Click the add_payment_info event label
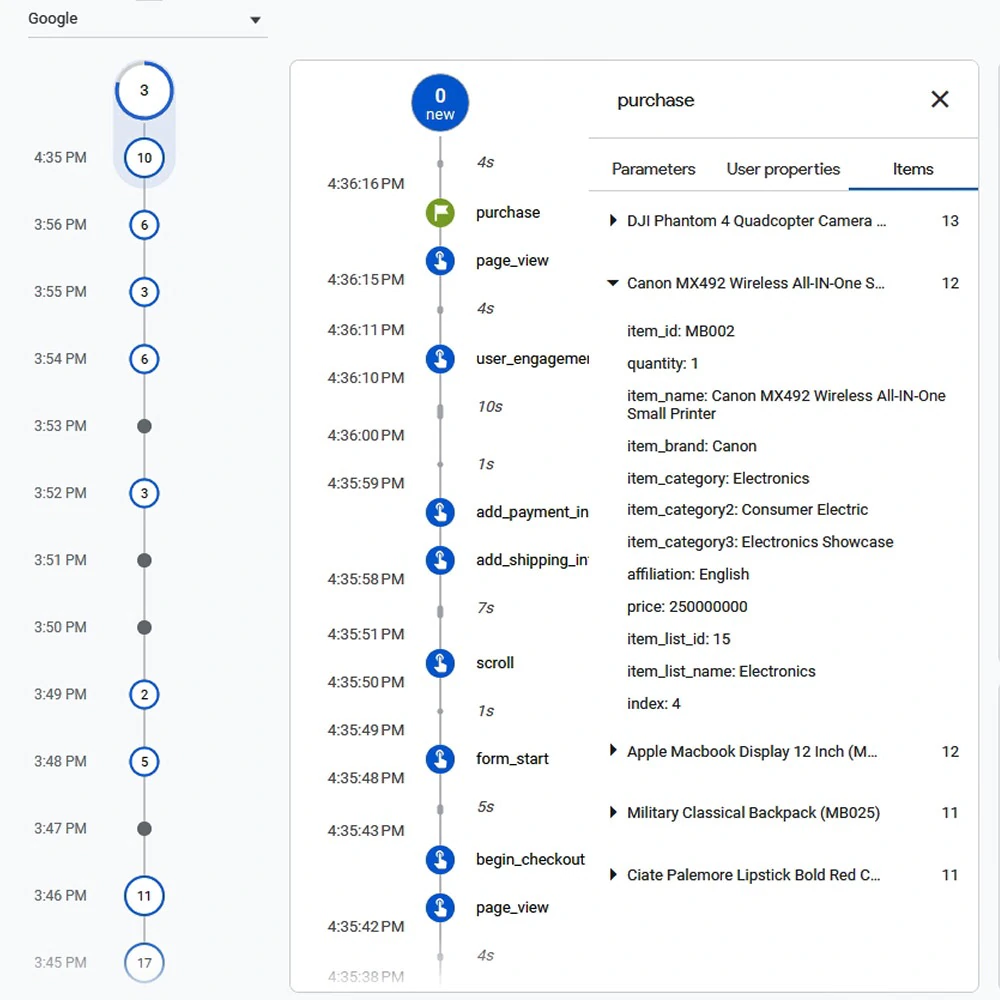This screenshot has height=1000, width=1000. click(x=532, y=512)
